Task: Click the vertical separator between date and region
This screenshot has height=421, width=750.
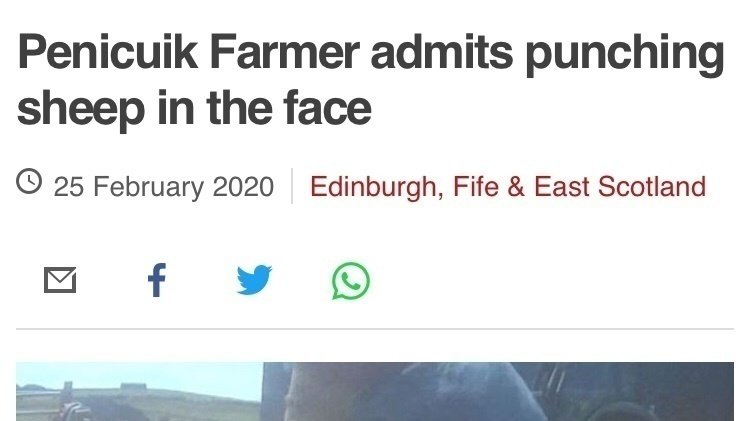Action: [x=291, y=186]
